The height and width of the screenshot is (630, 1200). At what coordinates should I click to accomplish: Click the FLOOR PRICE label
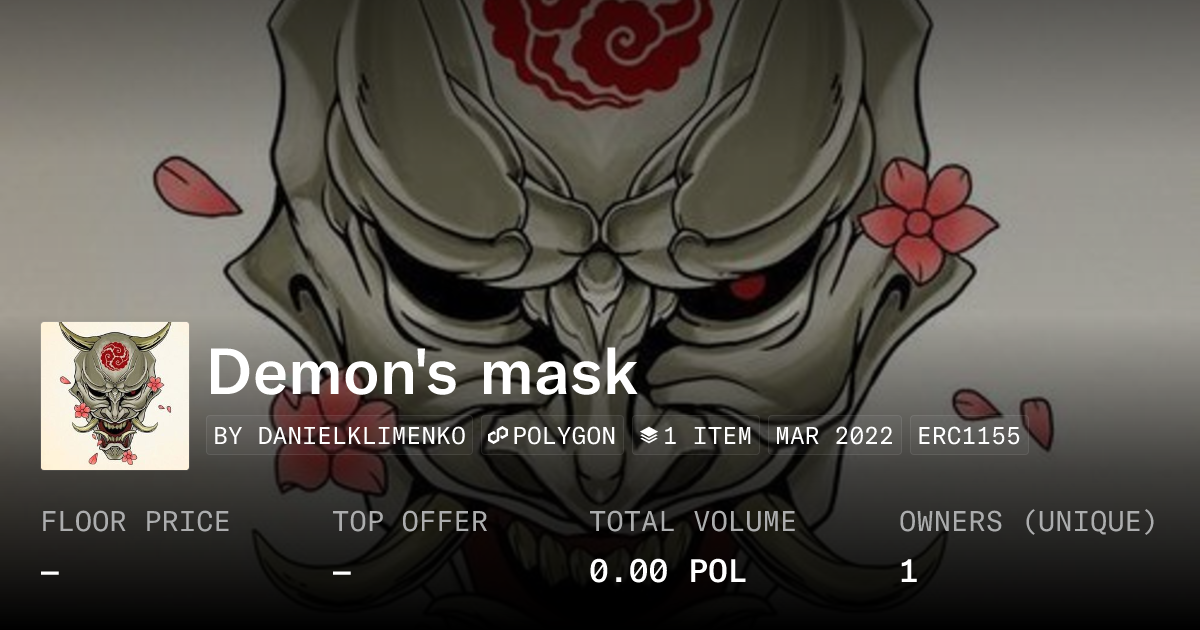[x=135, y=522]
